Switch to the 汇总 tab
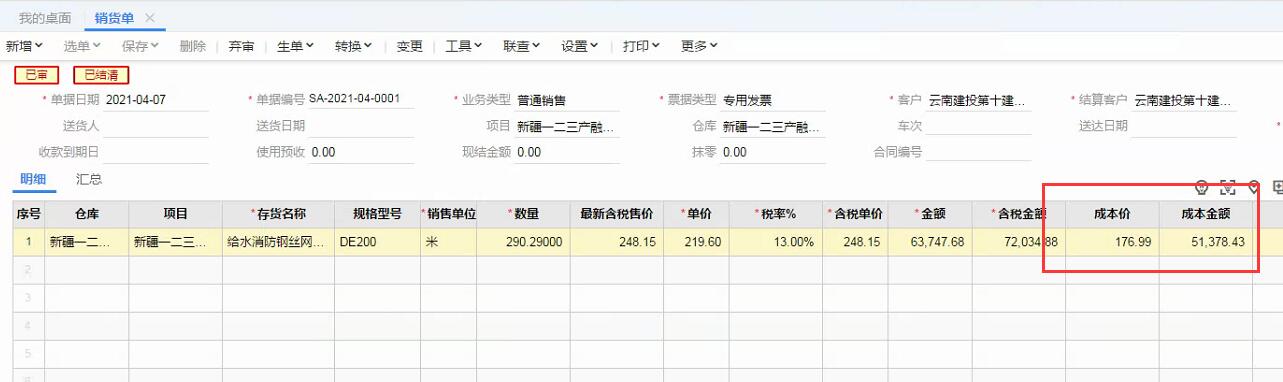 pyautogui.click(x=89, y=179)
